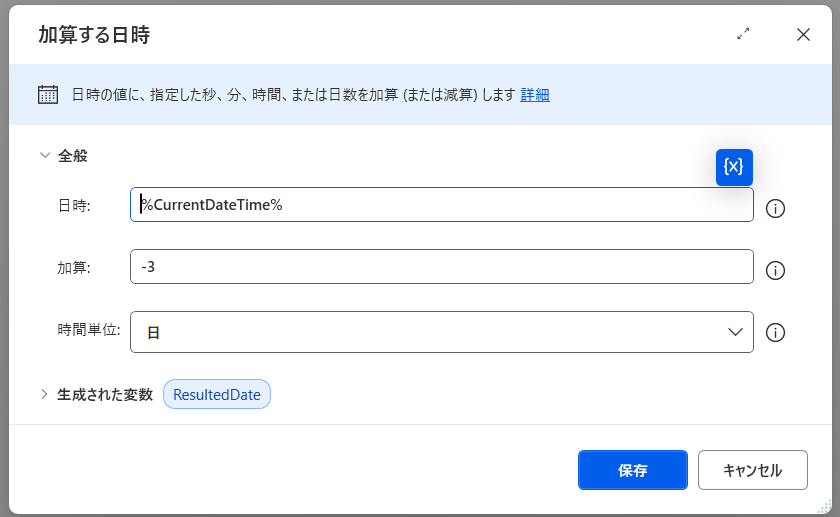Click the 加算 field containing -3

[440, 267]
